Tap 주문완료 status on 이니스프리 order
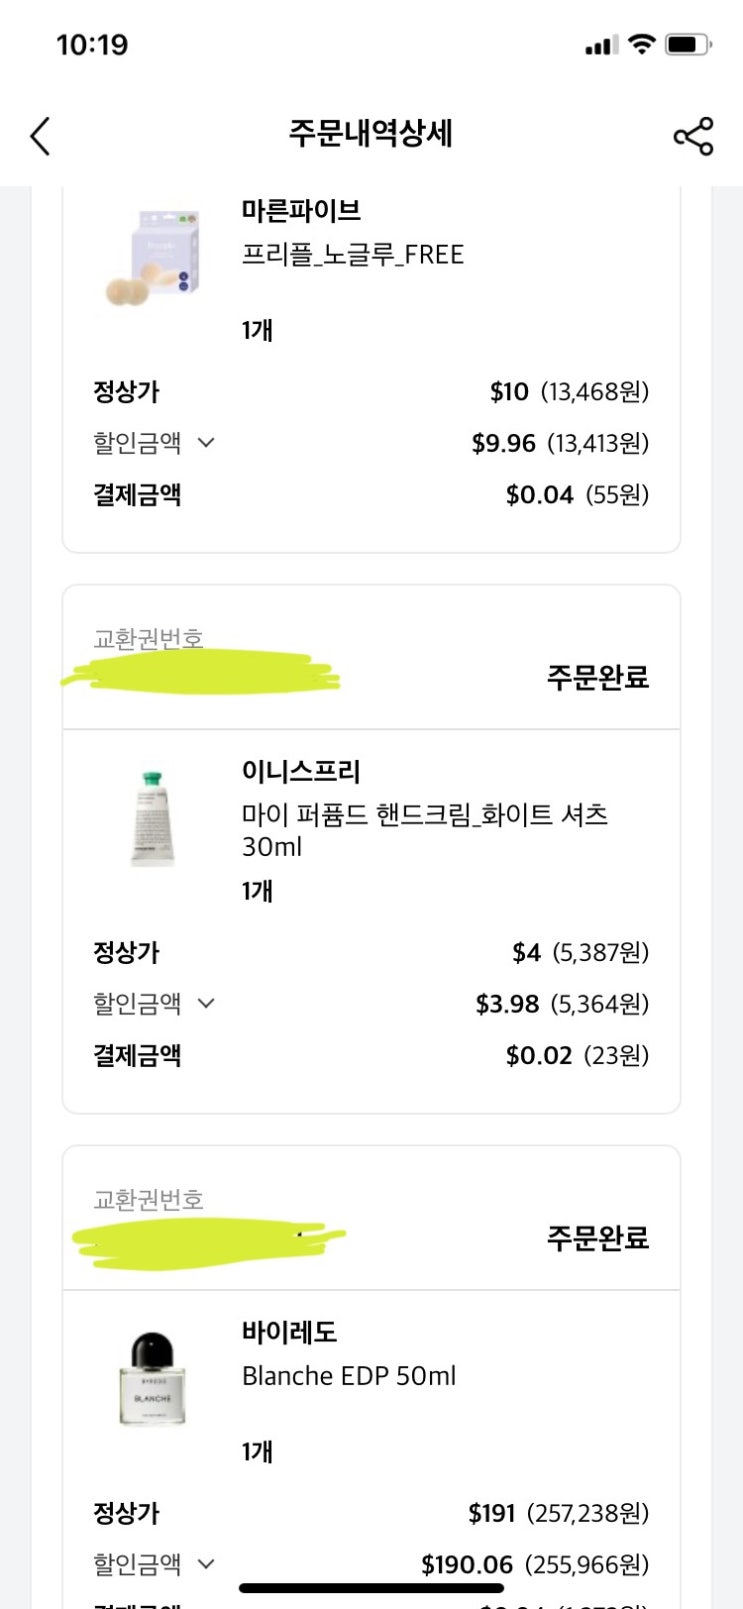743x1609 pixels. pos(597,678)
